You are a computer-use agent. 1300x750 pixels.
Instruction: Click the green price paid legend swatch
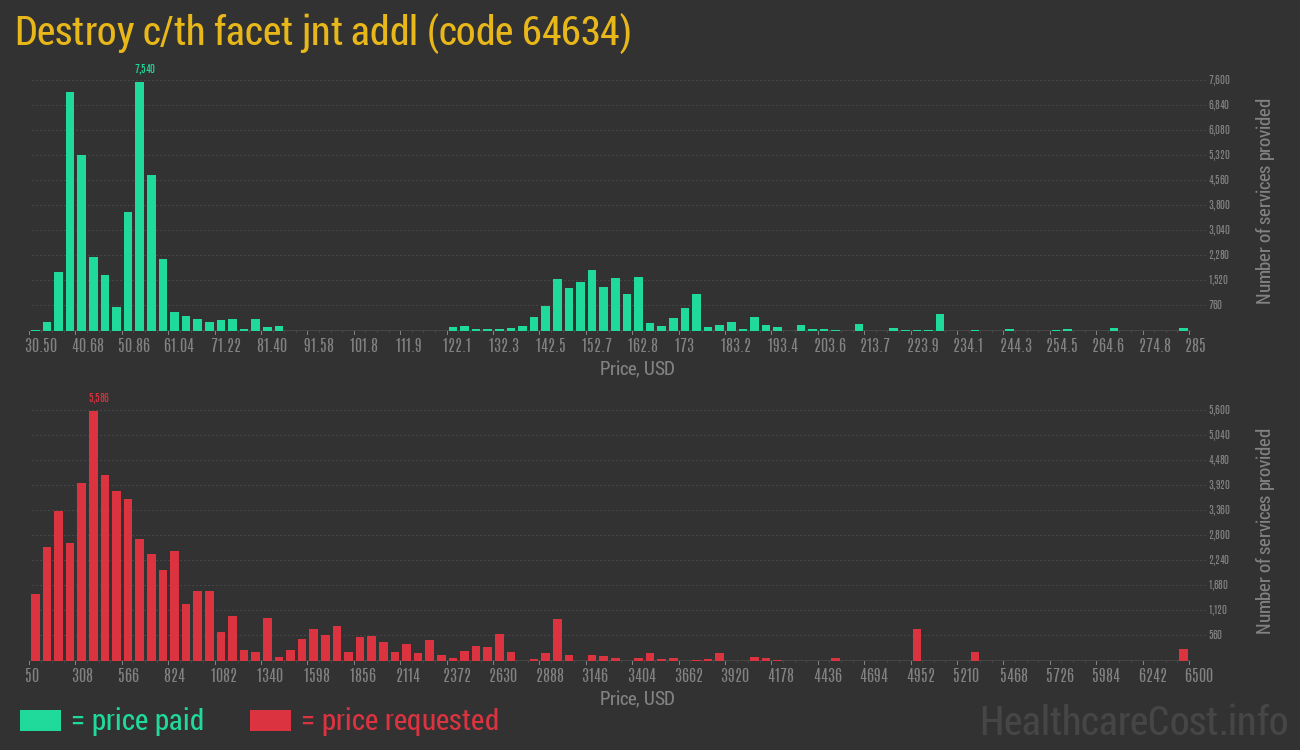tap(40, 720)
